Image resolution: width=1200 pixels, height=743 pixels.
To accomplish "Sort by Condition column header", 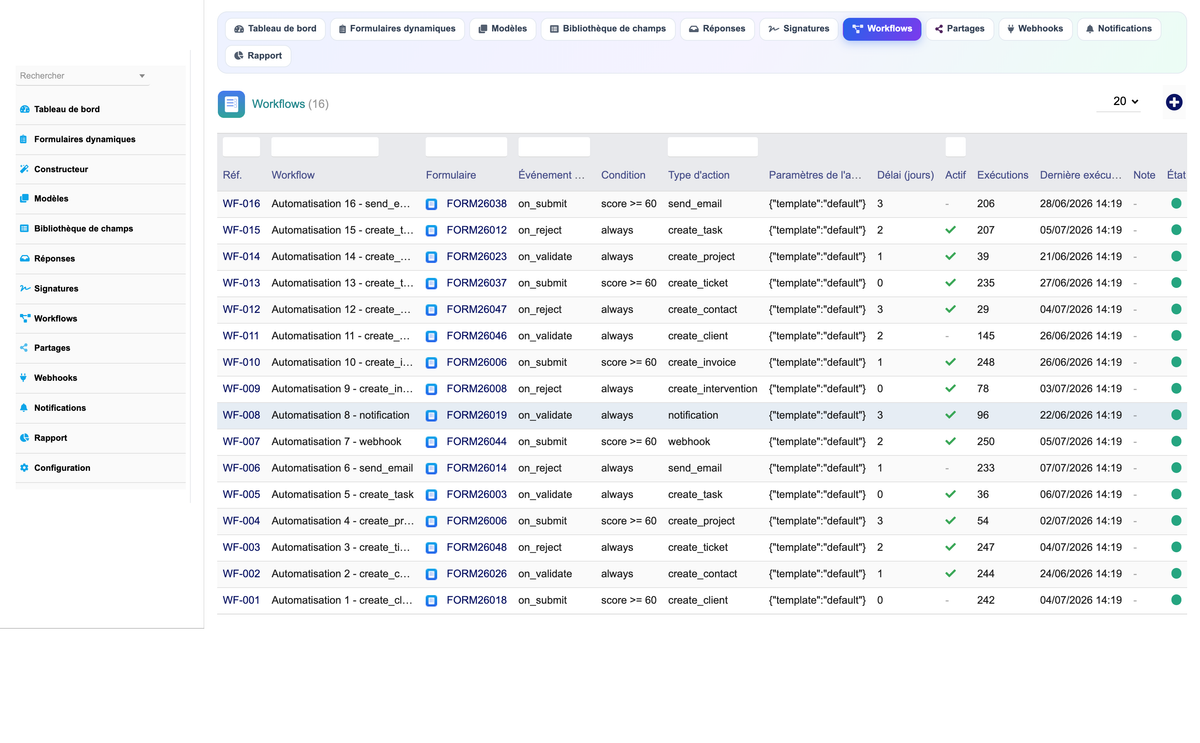I will pos(623,175).
